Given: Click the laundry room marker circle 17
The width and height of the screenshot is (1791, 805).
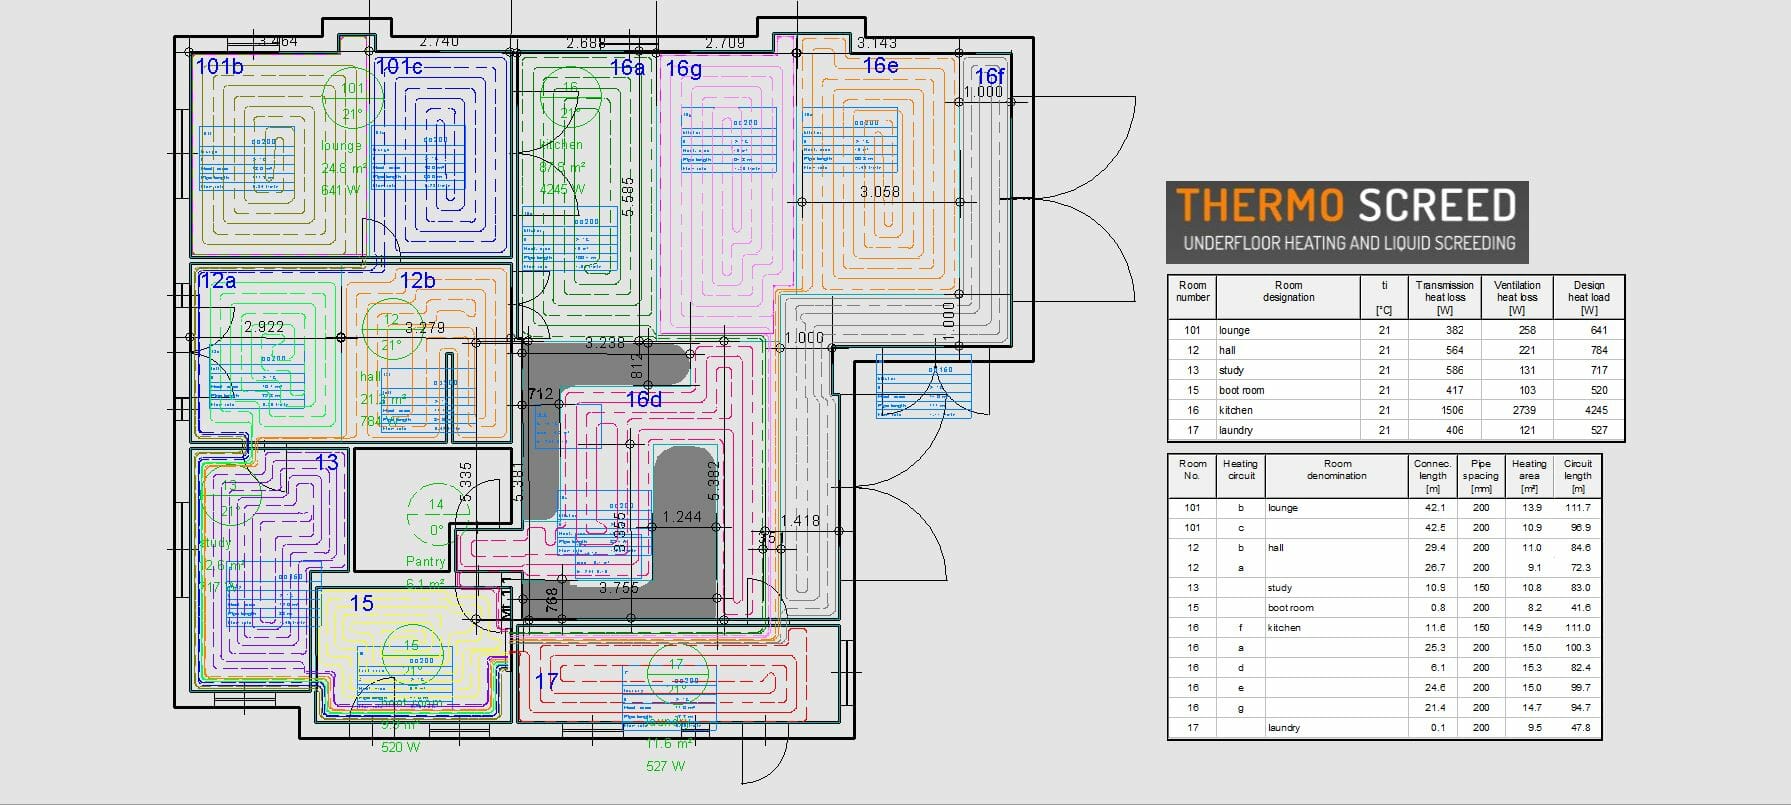Looking at the screenshot, I should [x=676, y=673].
